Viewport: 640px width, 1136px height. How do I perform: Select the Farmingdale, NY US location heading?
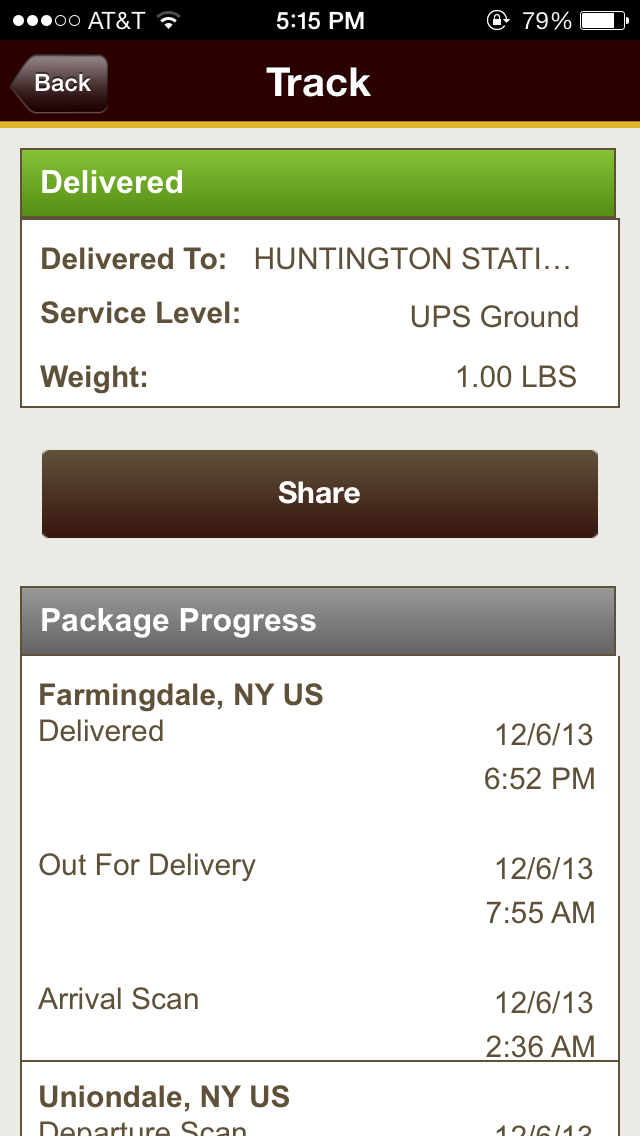181,695
